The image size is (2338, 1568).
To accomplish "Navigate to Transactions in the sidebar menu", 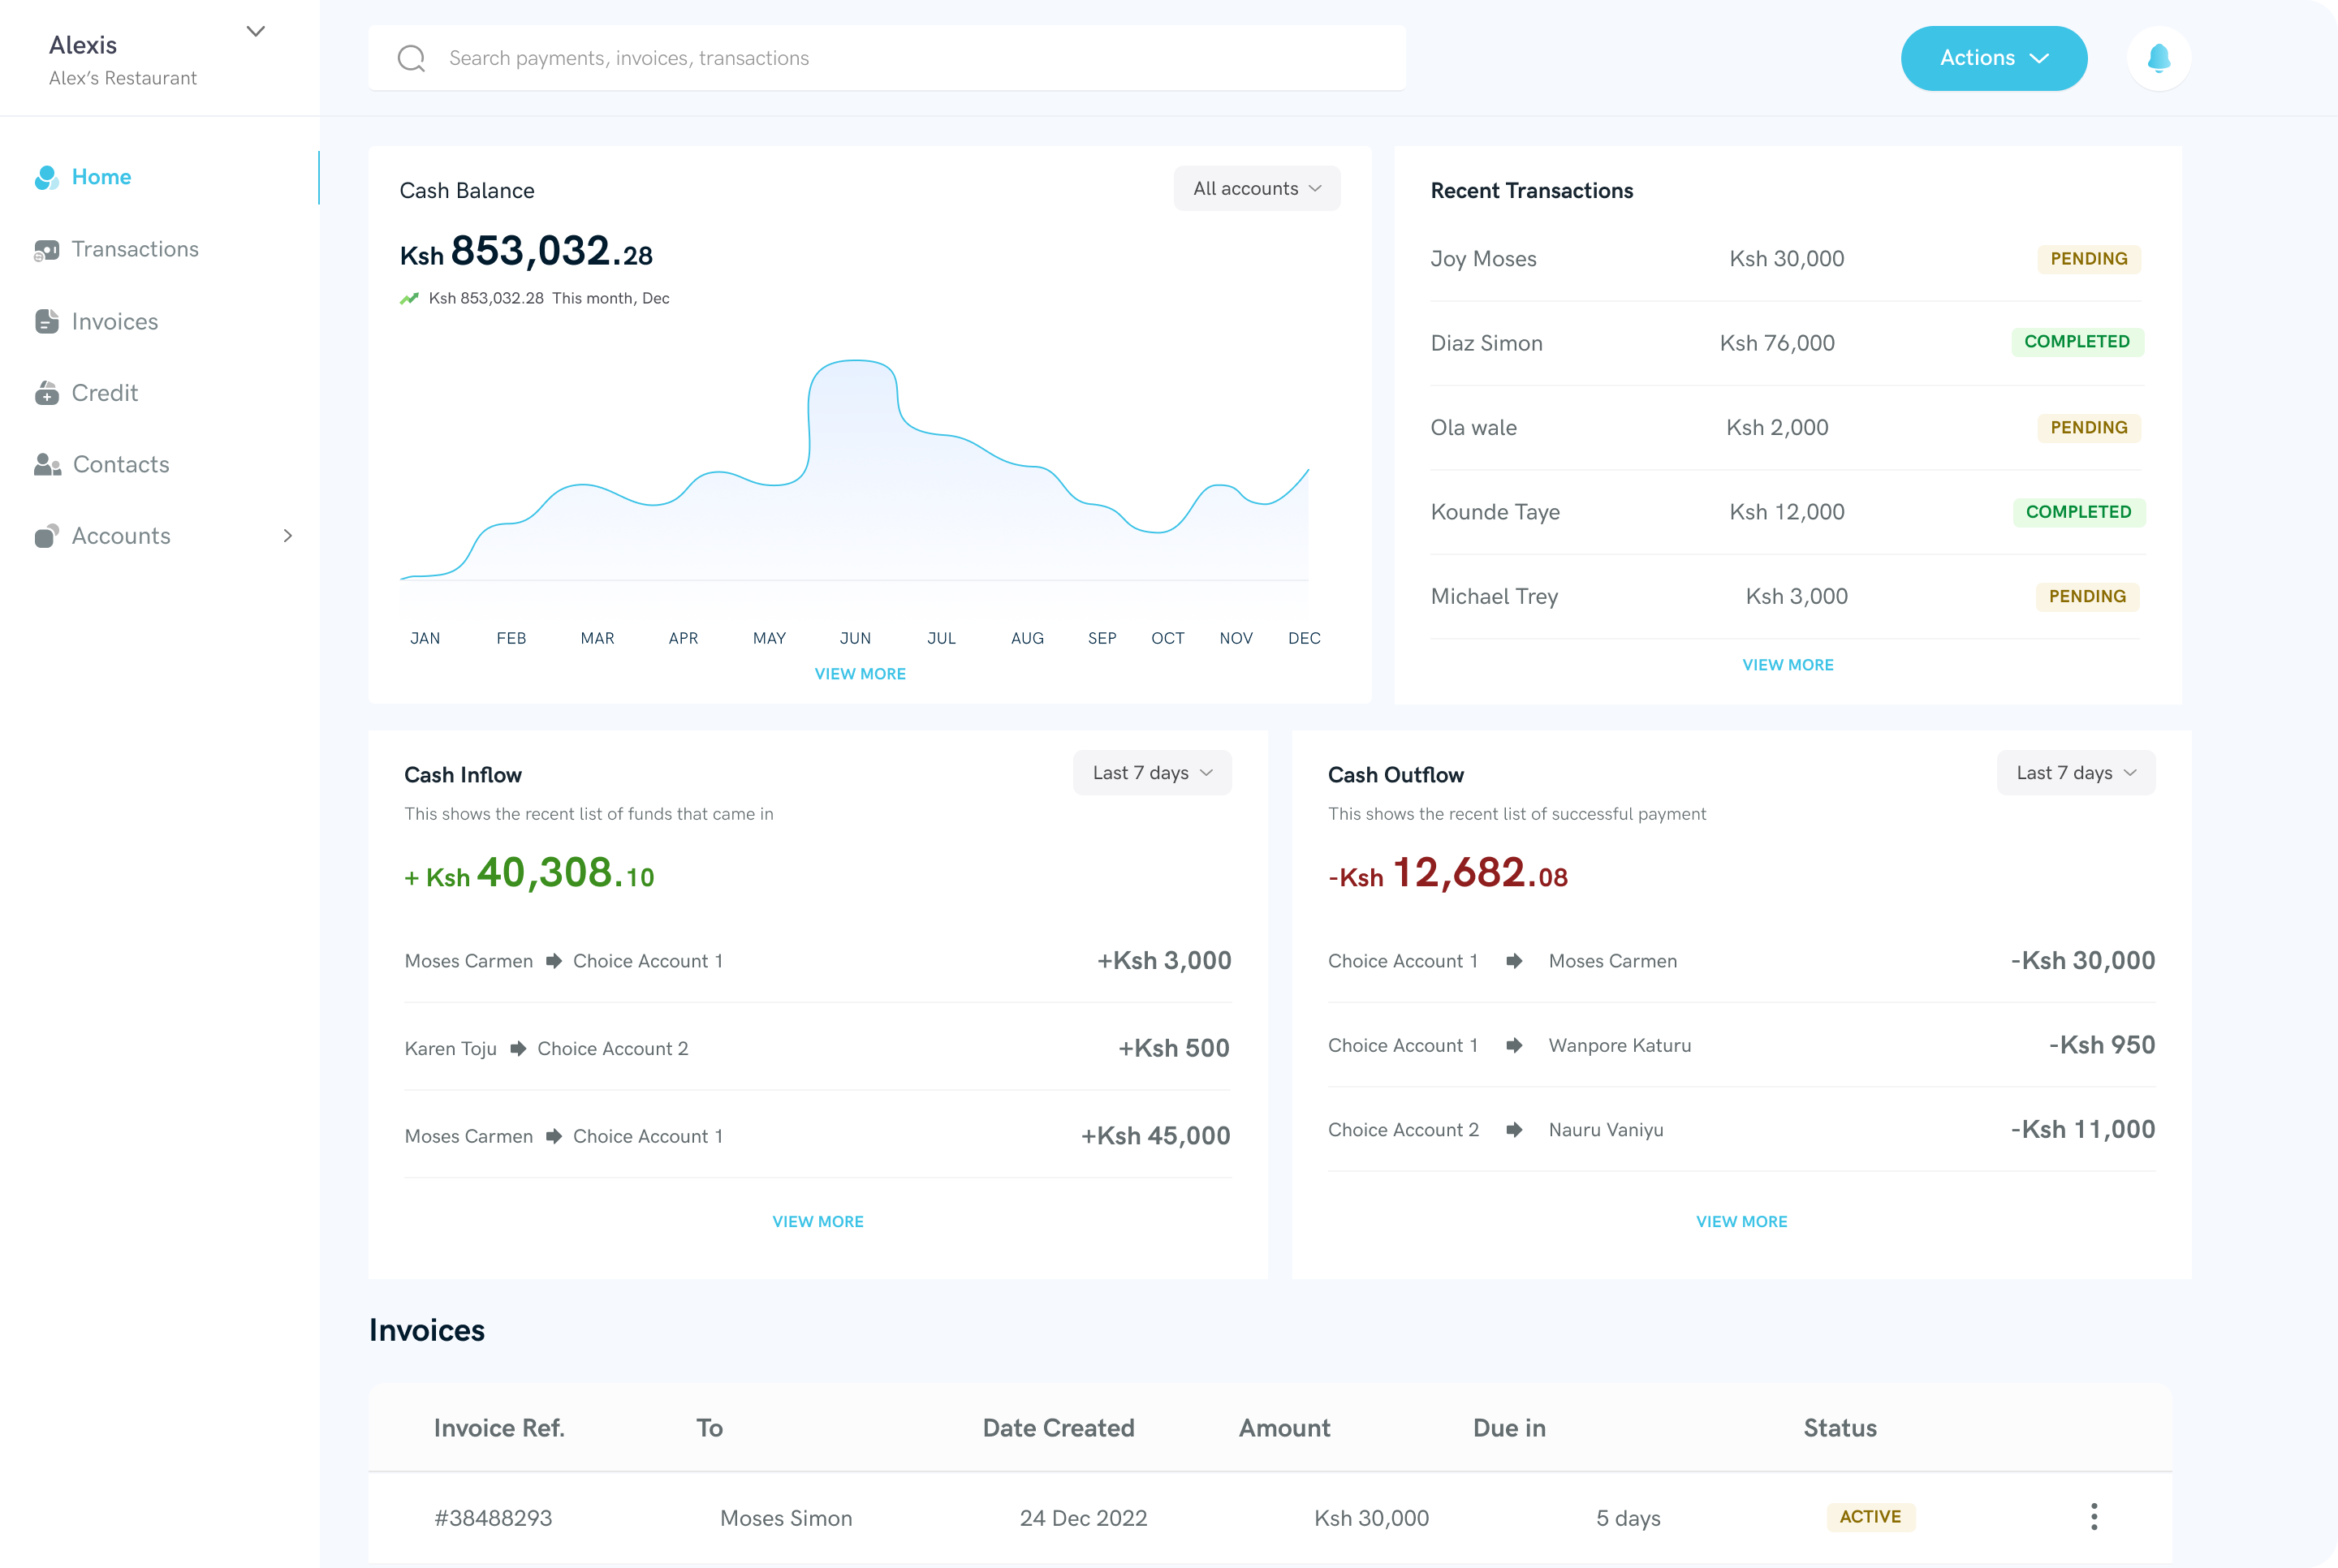I will click(135, 249).
